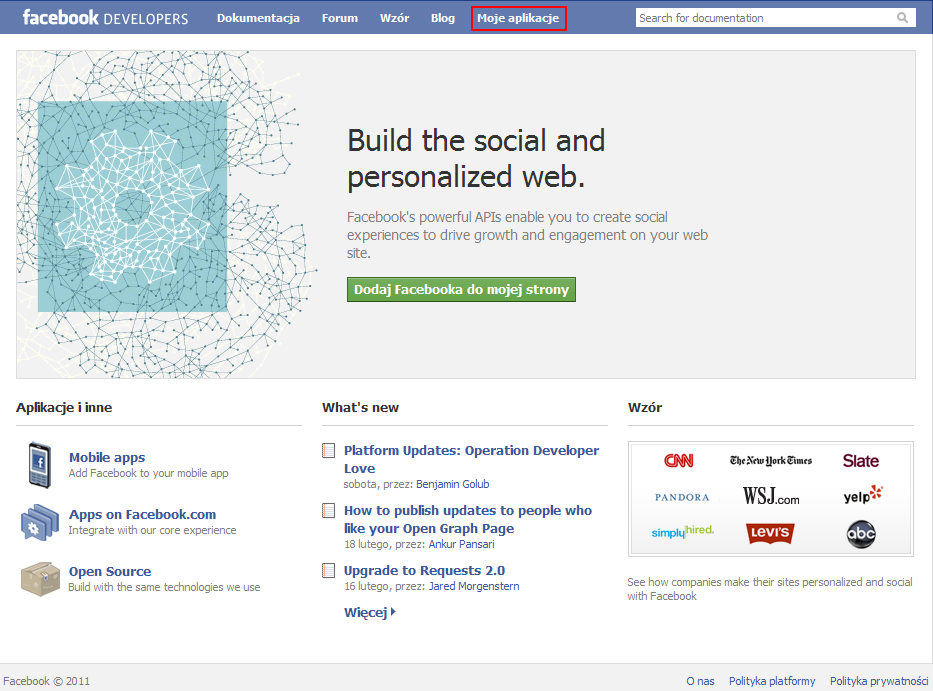Click the CNN logo

(679, 460)
